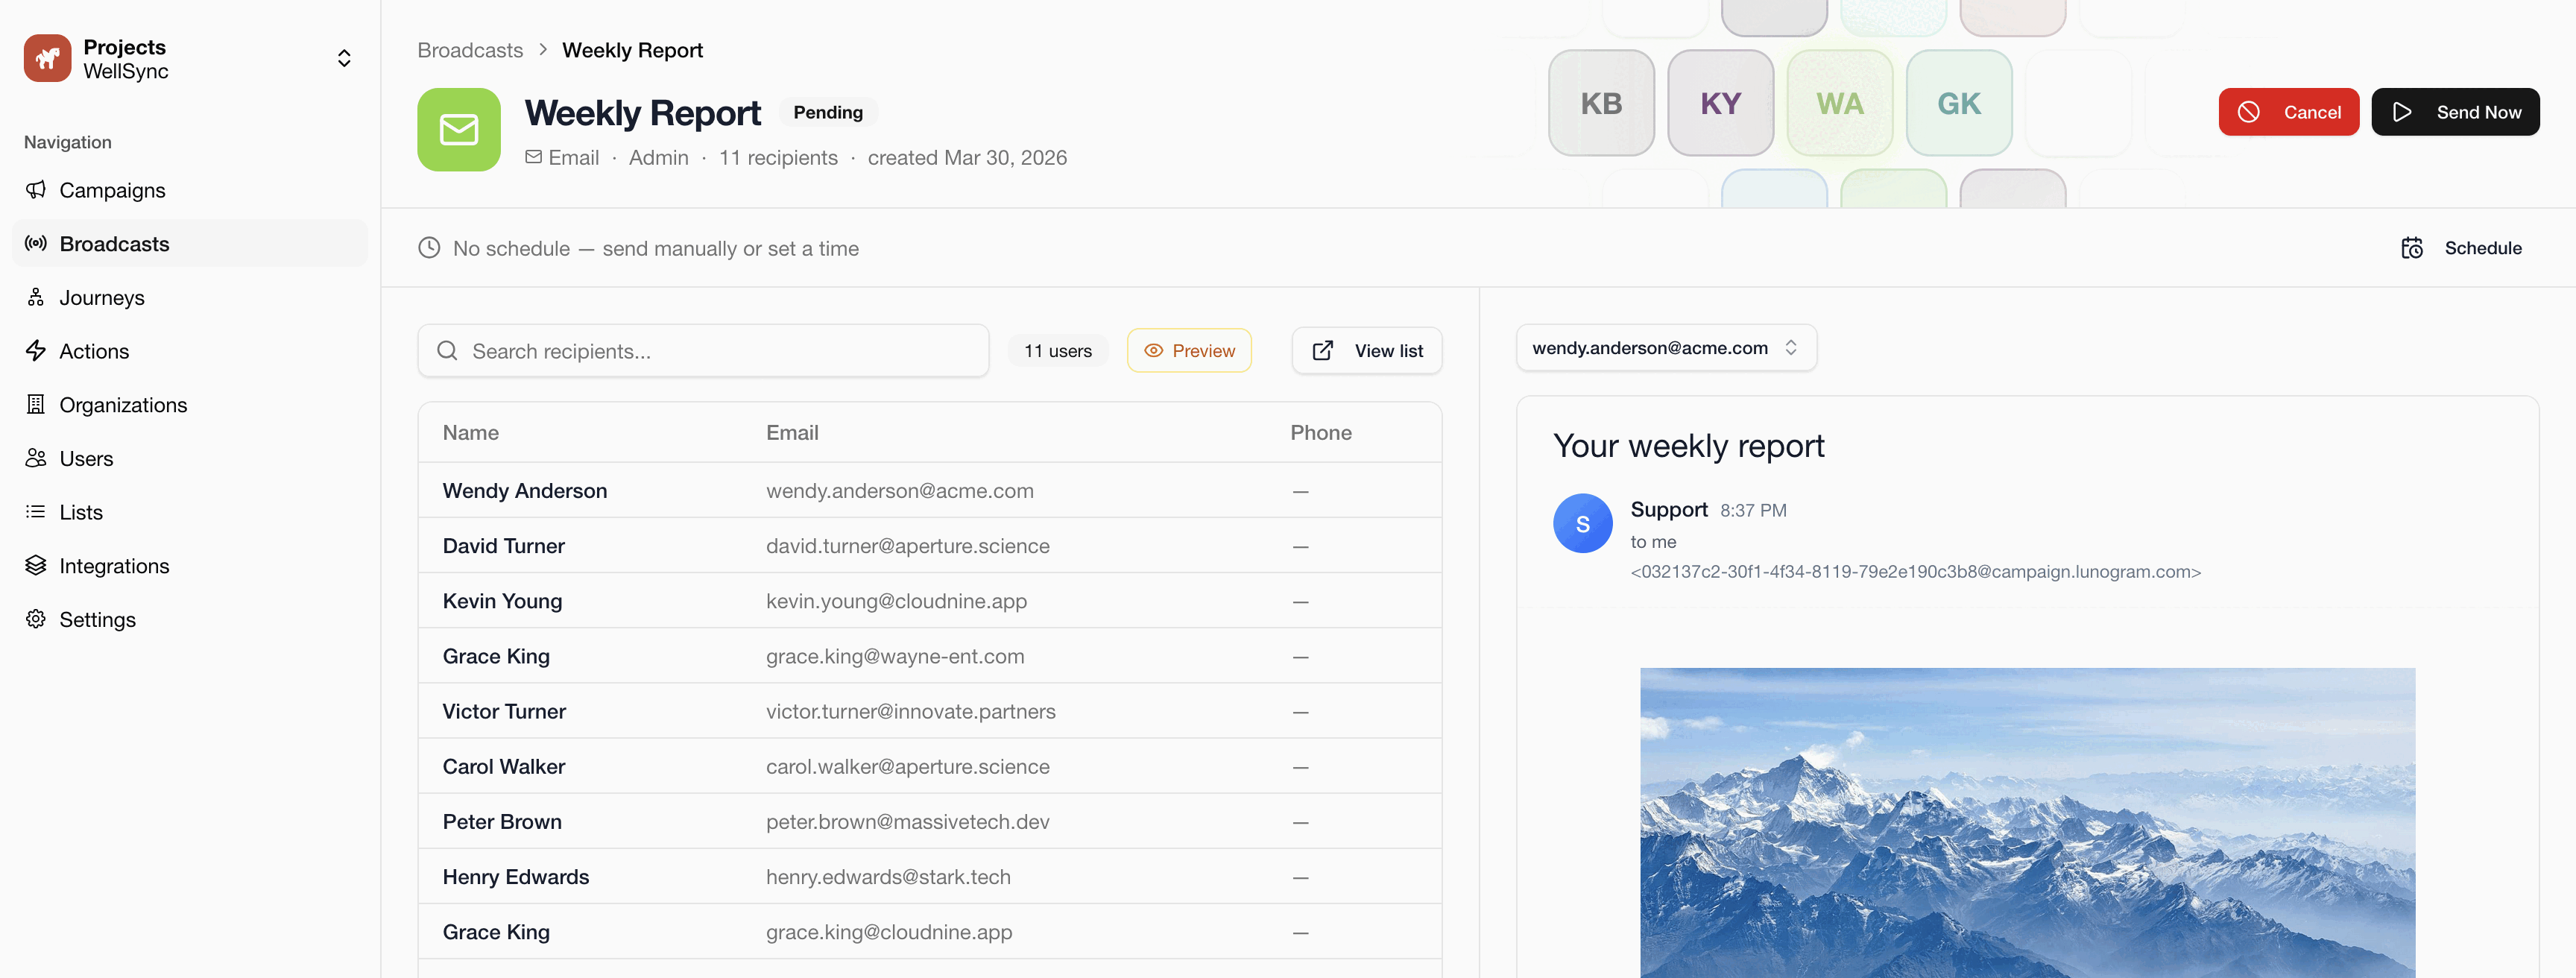Click the Support sender avatar S
The width and height of the screenshot is (2576, 978).
pyautogui.click(x=1583, y=523)
